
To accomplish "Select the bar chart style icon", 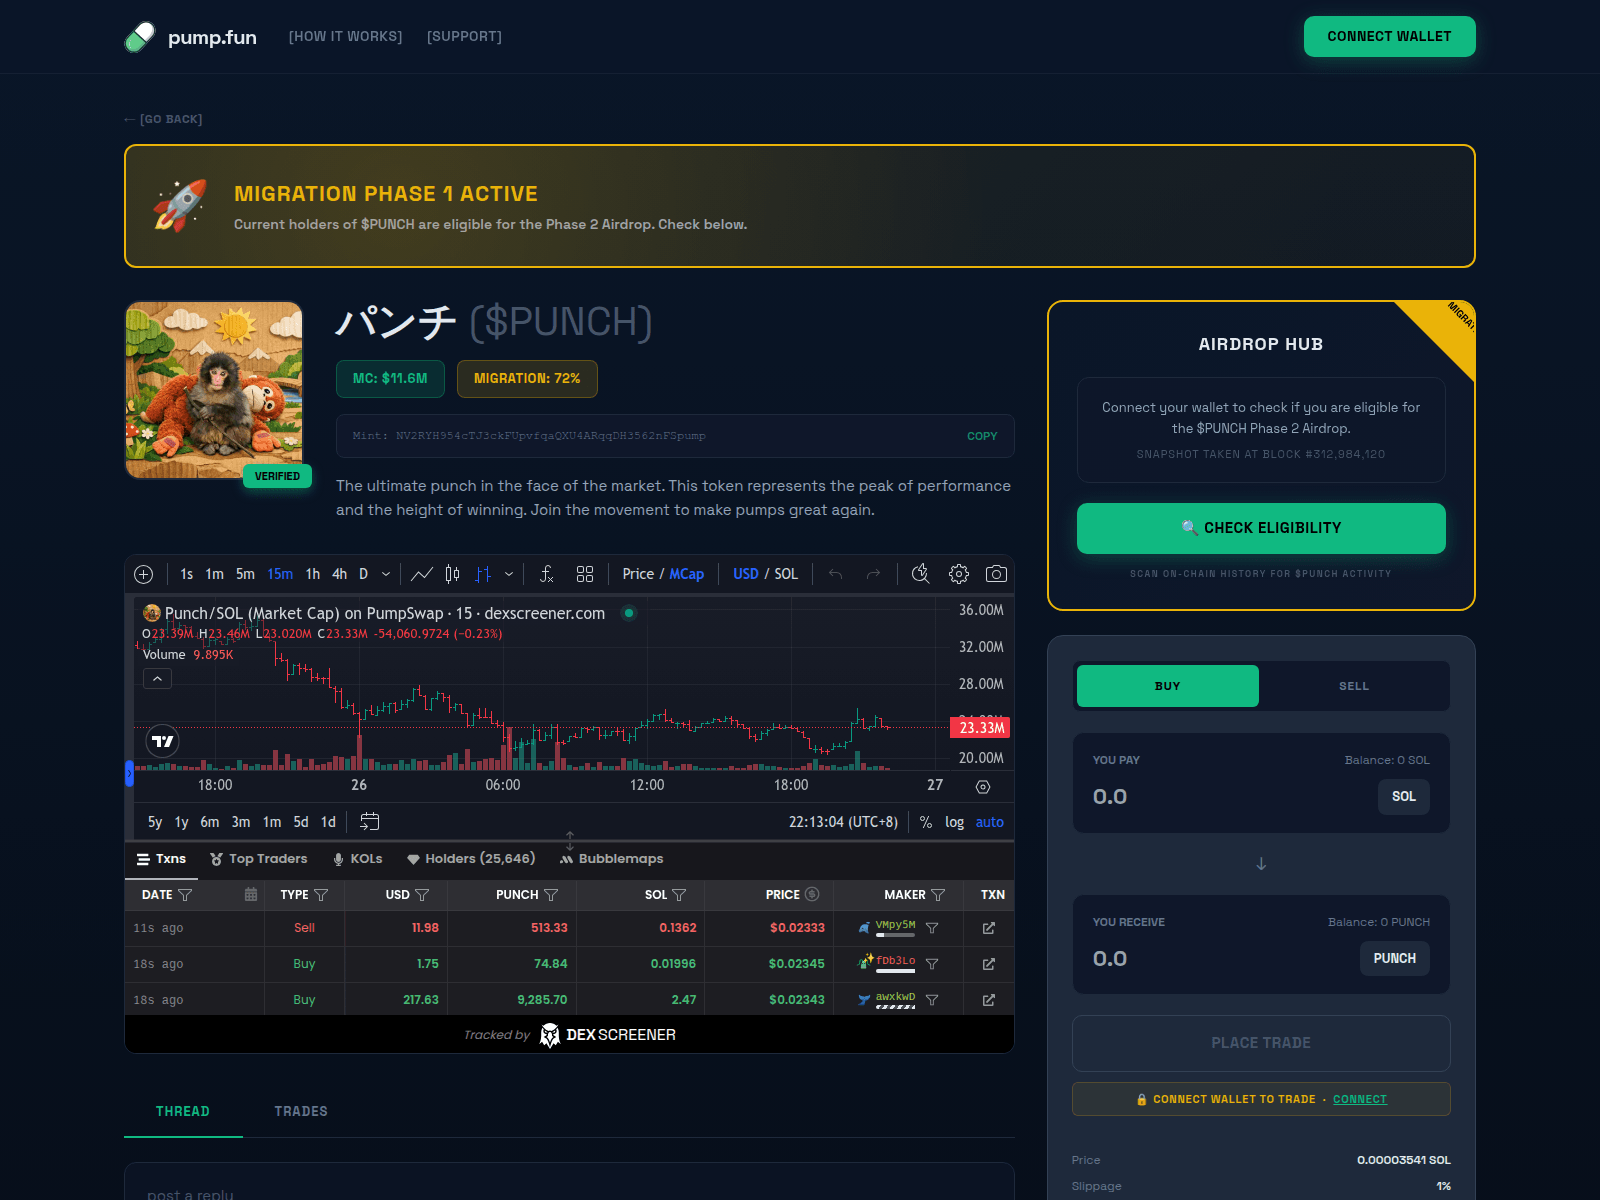I will coord(484,574).
